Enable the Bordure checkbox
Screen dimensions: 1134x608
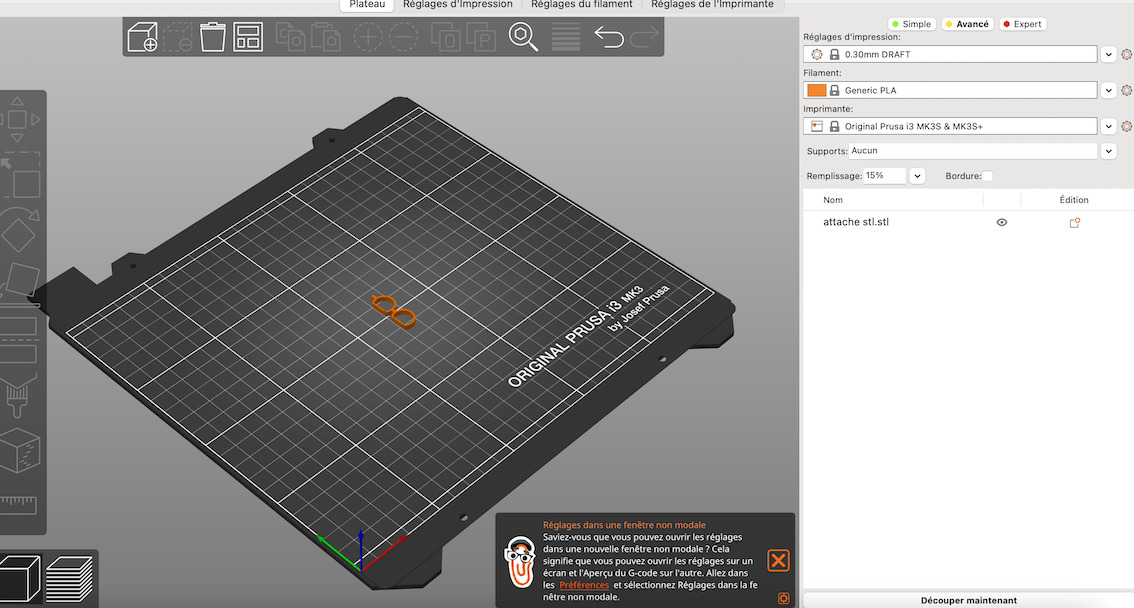(x=987, y=176)
